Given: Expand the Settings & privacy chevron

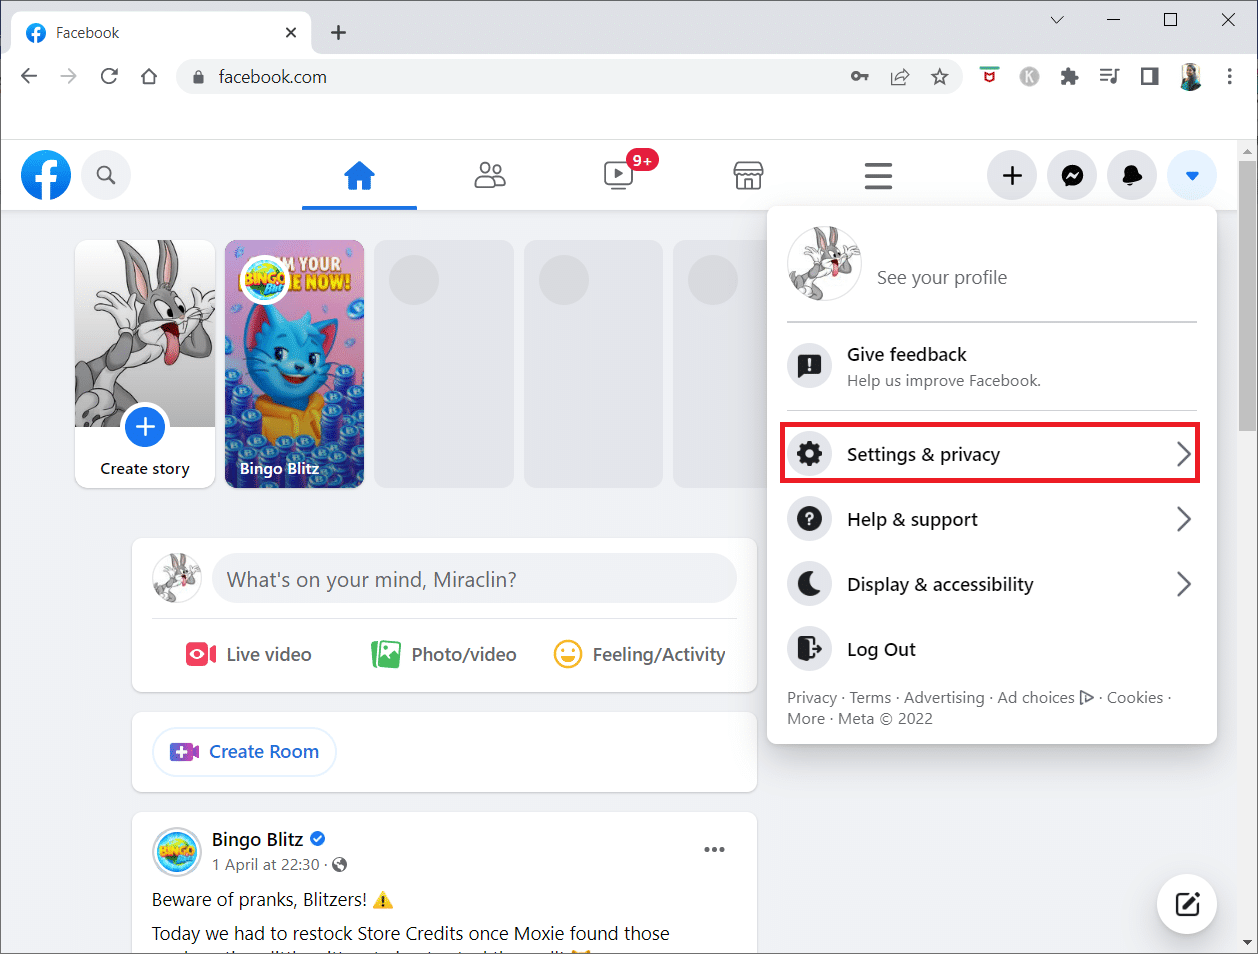Looking at the screenshot, I should pos(1184,454).
